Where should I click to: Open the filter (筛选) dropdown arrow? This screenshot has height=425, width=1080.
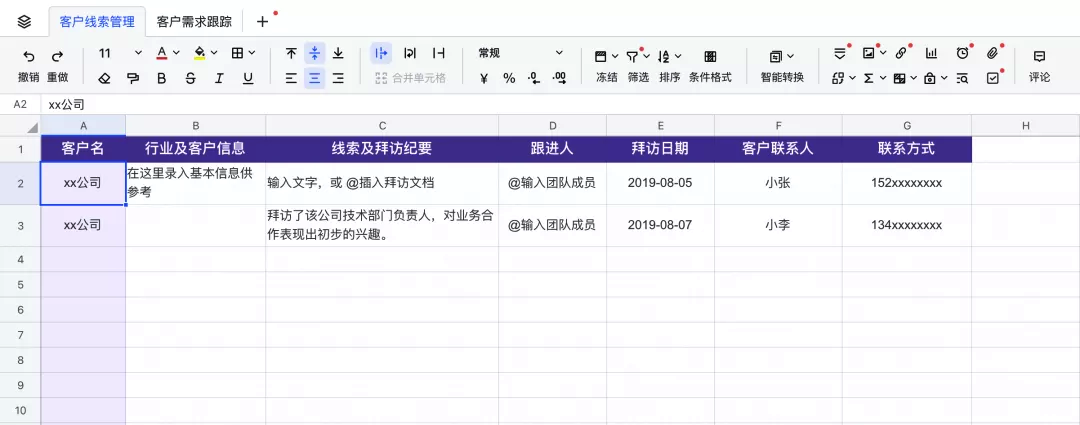click(647, 56)
